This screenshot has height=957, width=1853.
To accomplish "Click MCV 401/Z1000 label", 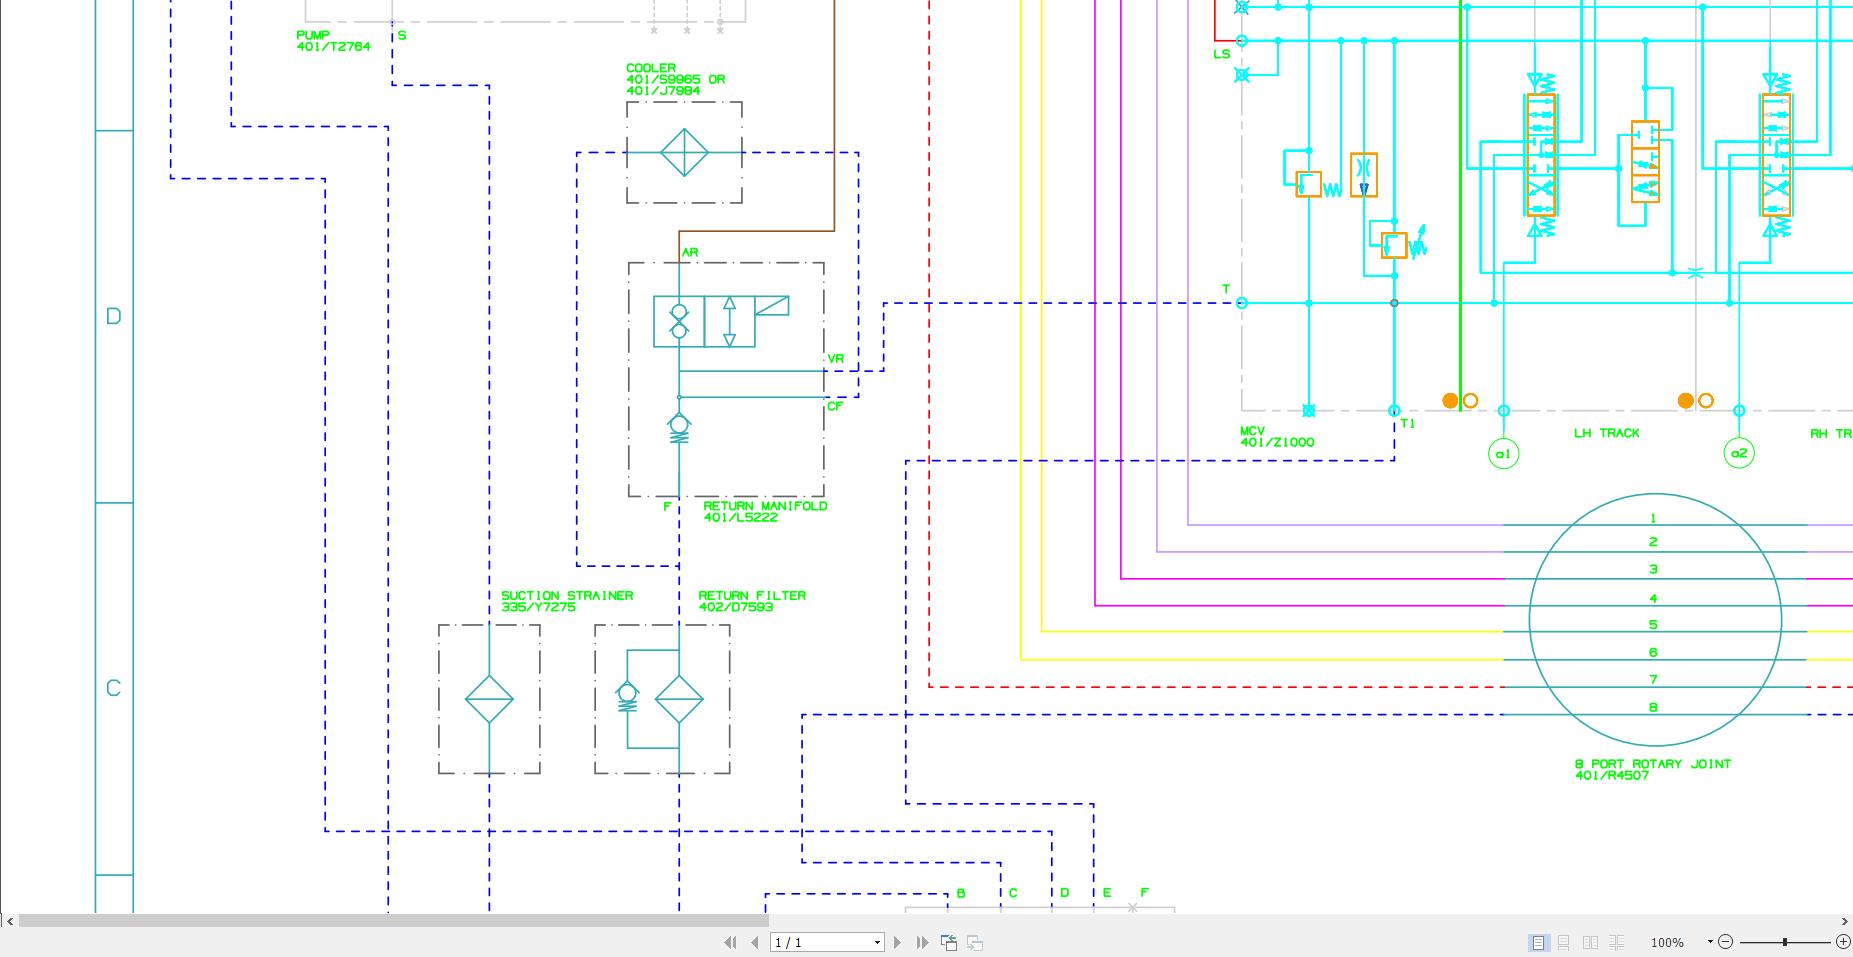I will 1277,437.
